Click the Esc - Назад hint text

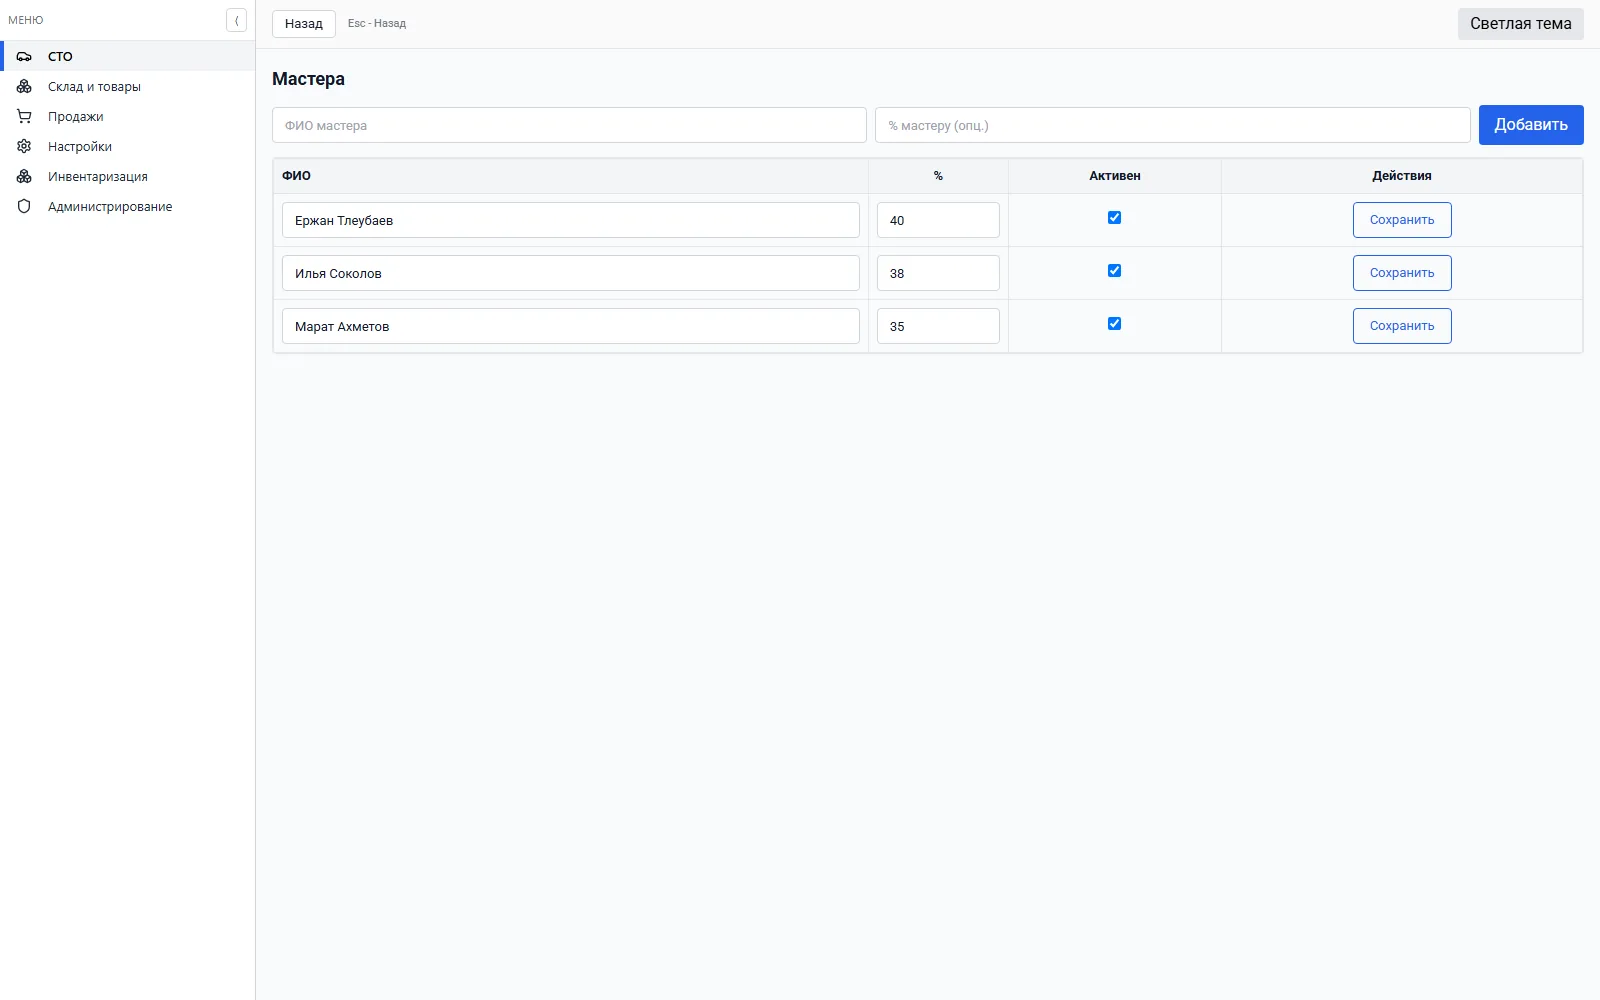pos(377,23)
